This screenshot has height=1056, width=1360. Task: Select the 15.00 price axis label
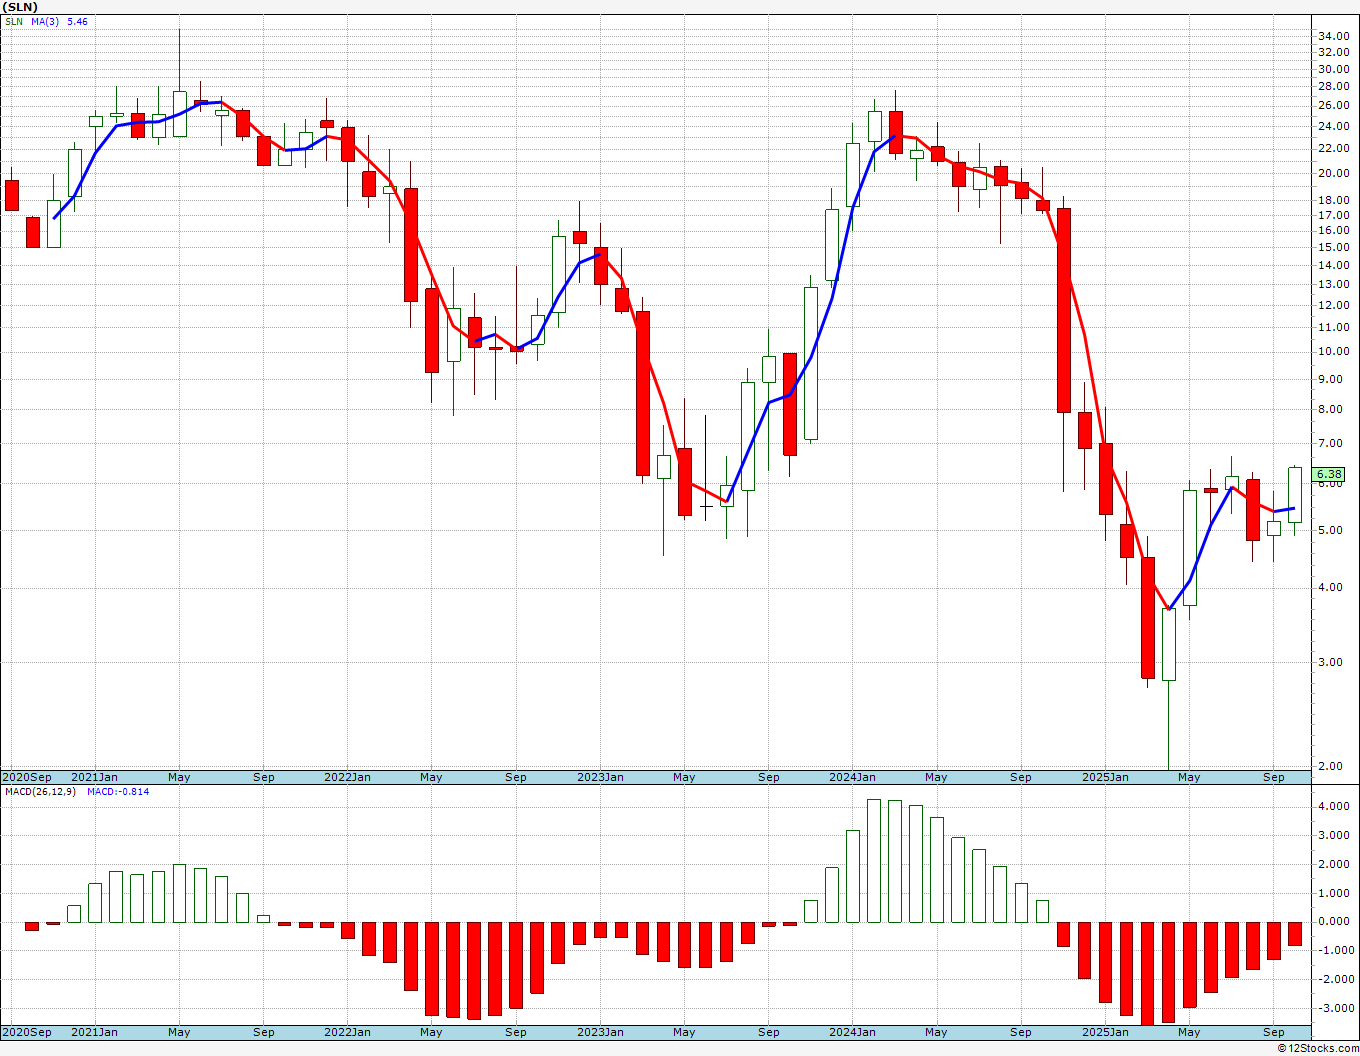tap(1332, 247)
